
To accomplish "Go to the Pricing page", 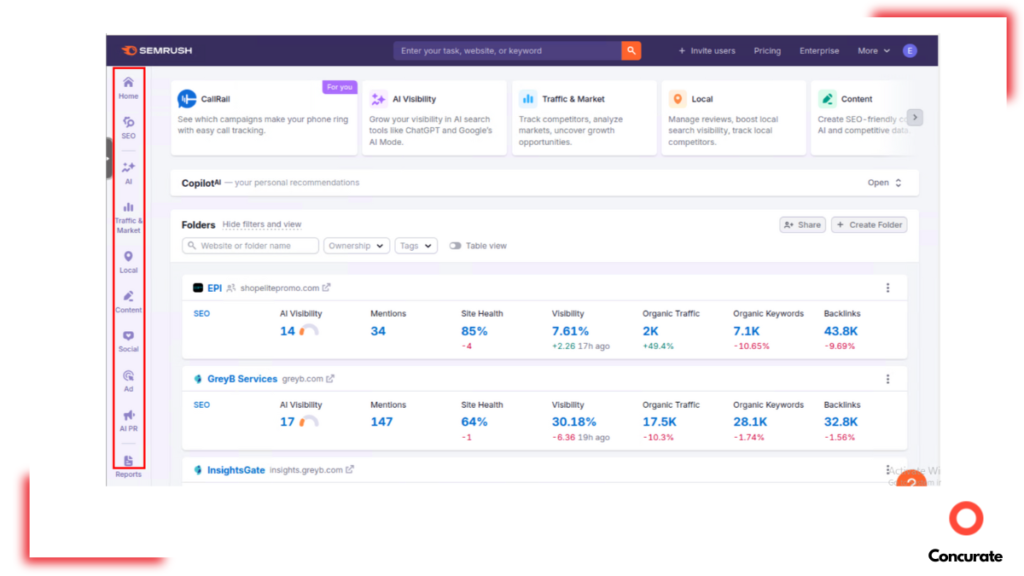I will (x=767, y=50).
